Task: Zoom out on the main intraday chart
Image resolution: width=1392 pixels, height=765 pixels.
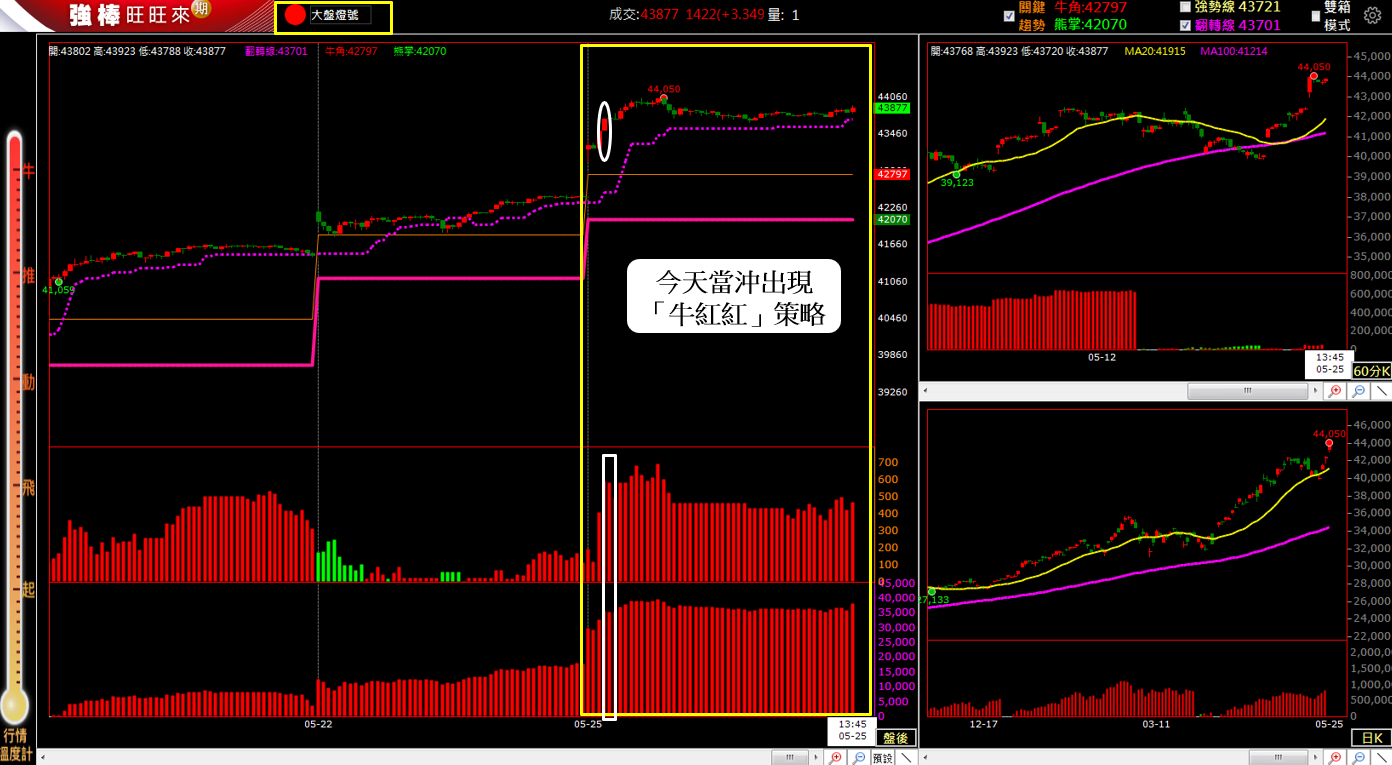Action: (x=858, y=758)
